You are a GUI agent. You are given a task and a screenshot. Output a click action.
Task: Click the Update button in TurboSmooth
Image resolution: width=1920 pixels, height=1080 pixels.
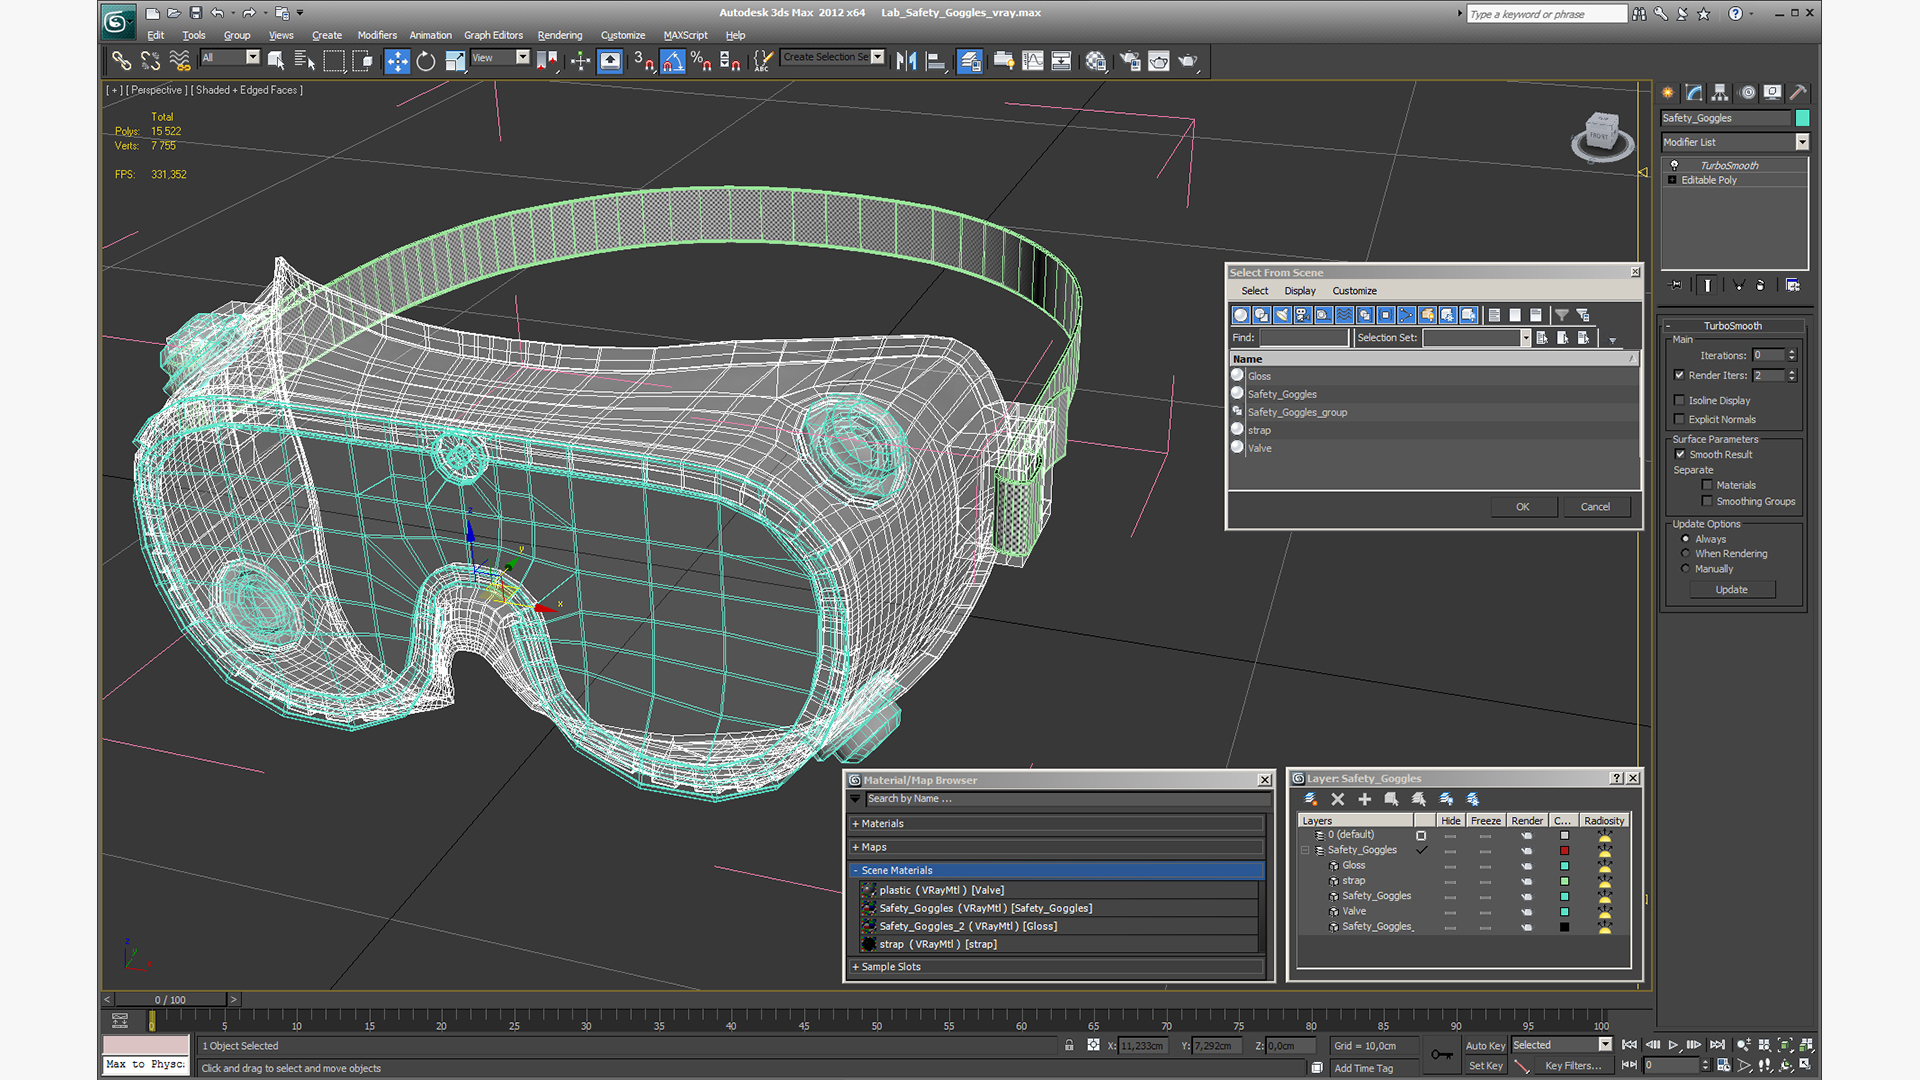1731,590
